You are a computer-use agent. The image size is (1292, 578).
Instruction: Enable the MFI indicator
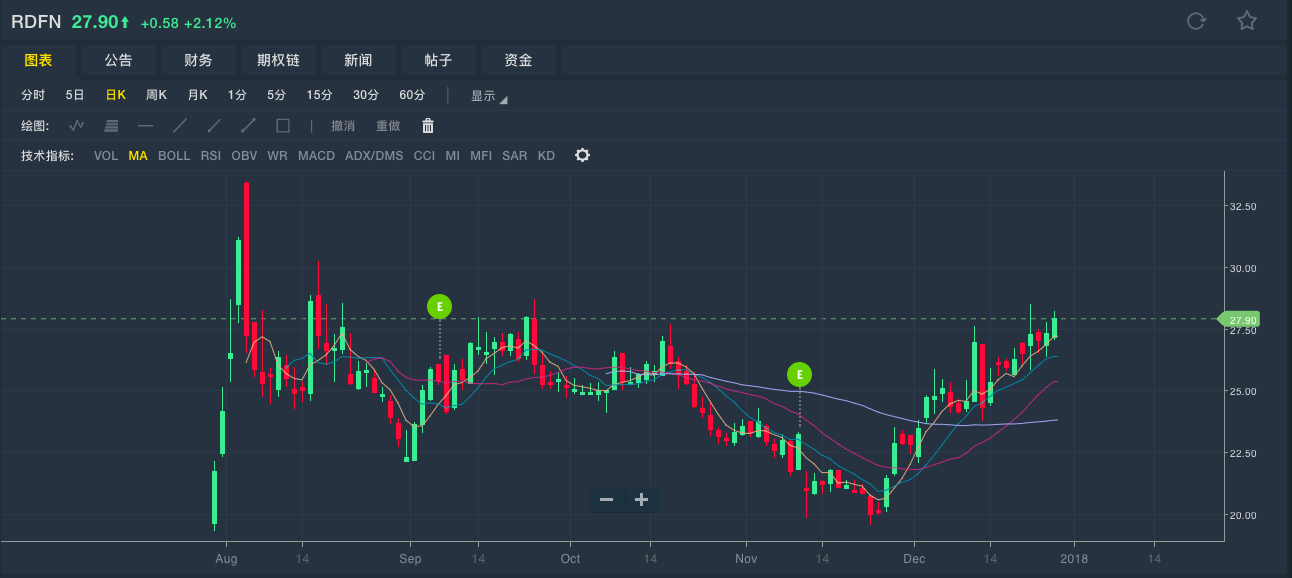point(481,156)
